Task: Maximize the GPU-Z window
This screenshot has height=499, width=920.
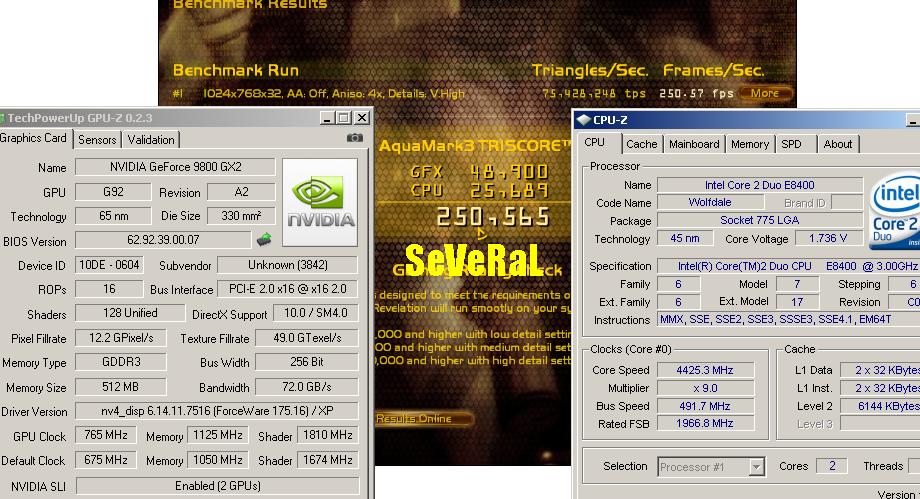Action: [344, 118]
